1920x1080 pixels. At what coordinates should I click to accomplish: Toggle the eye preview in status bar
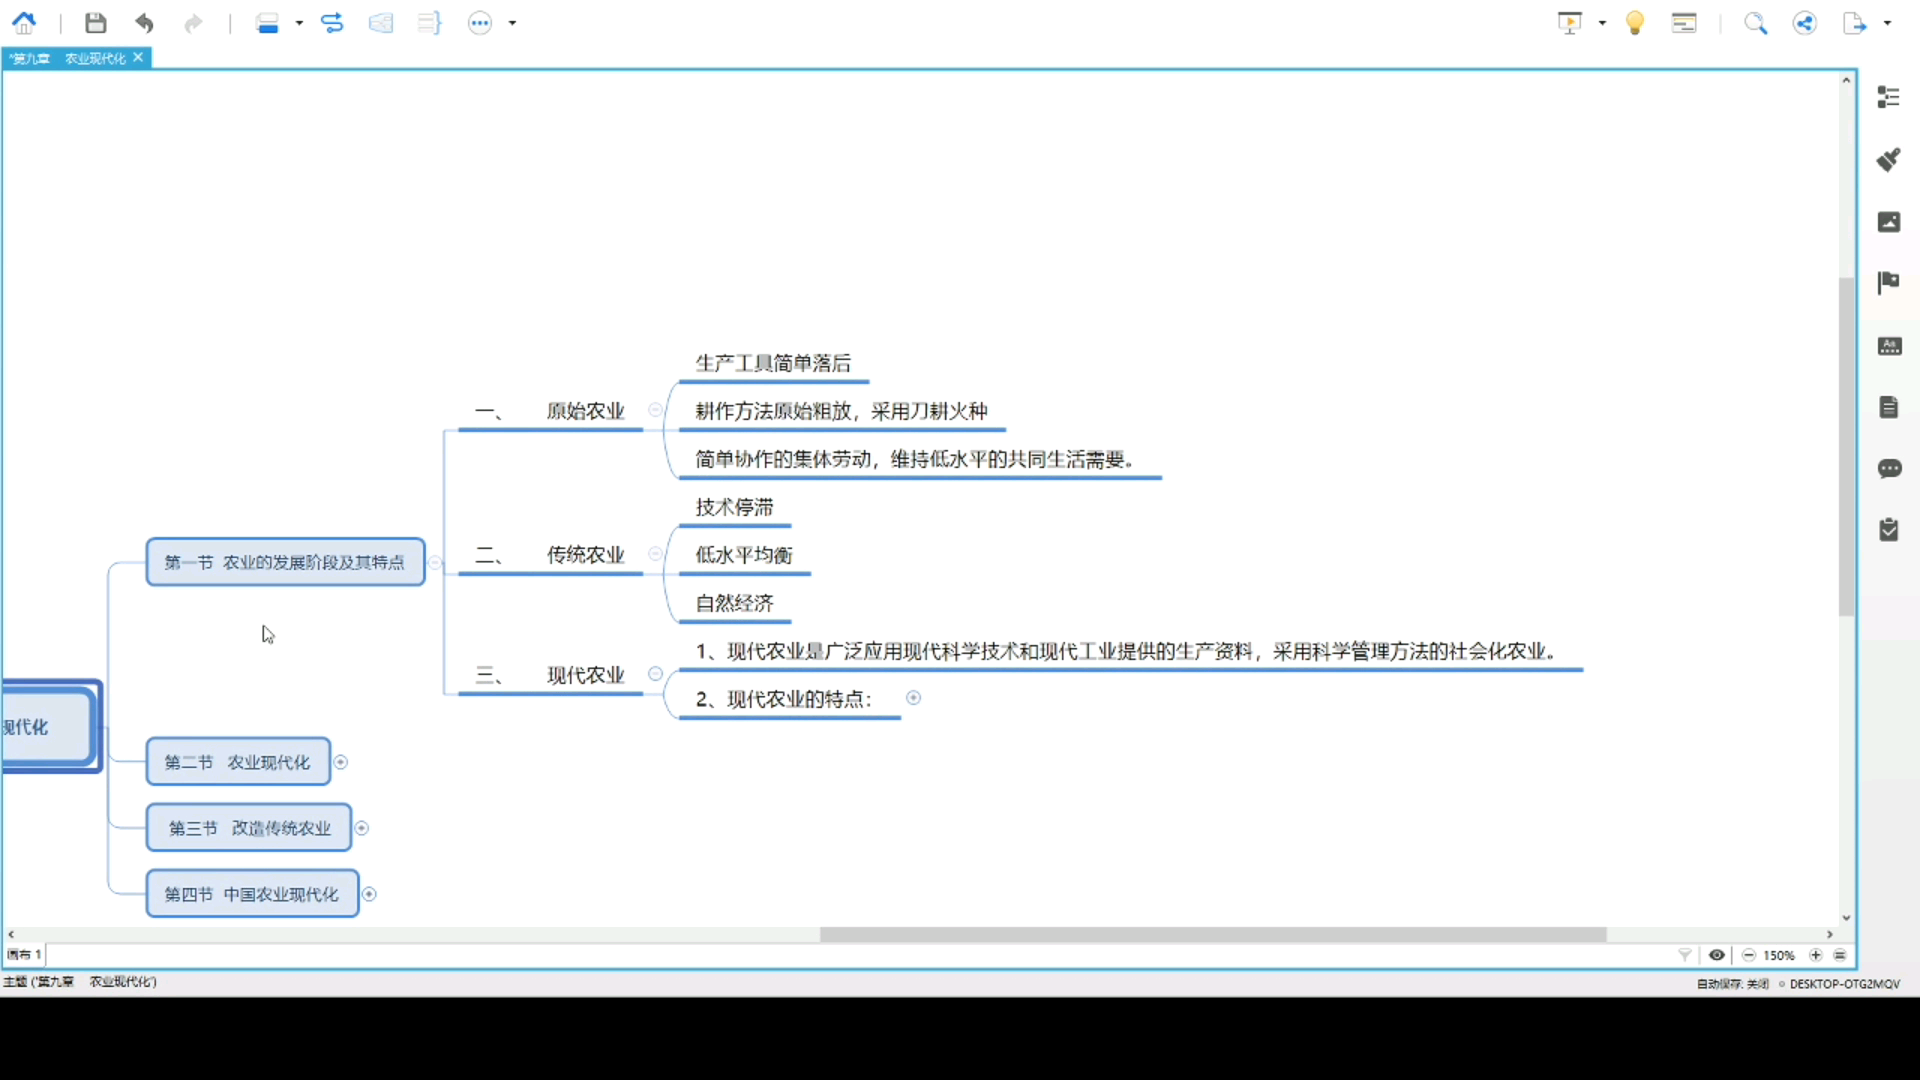coord(1717,955)
